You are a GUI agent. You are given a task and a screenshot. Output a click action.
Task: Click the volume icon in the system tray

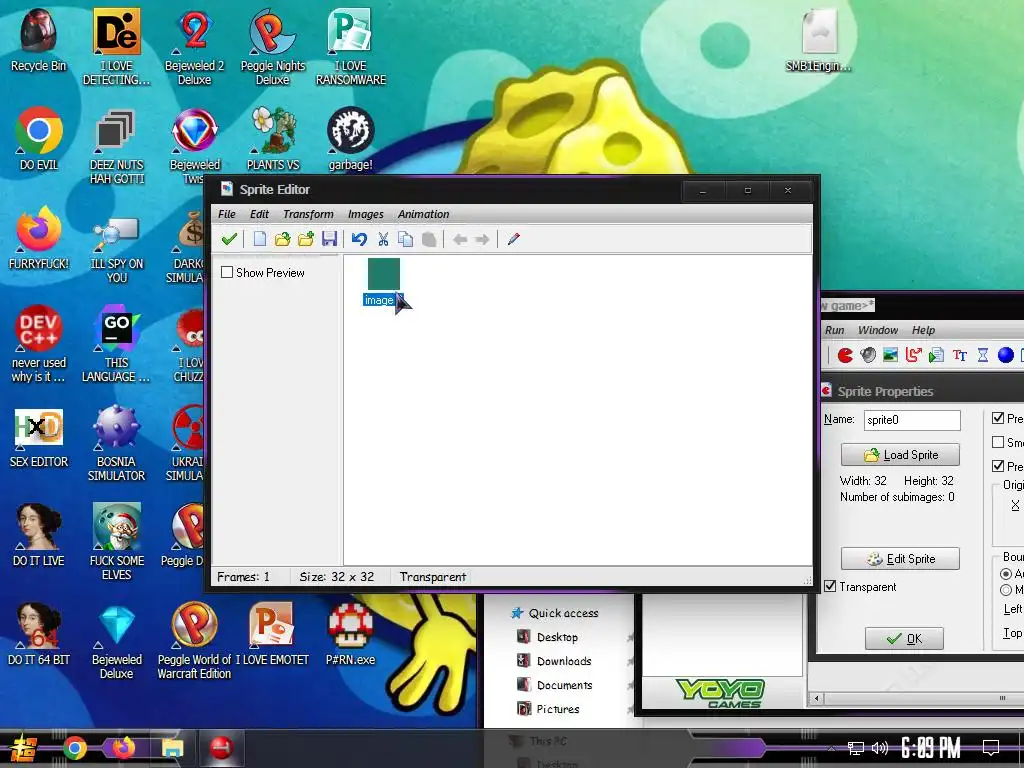click(880, 748)
